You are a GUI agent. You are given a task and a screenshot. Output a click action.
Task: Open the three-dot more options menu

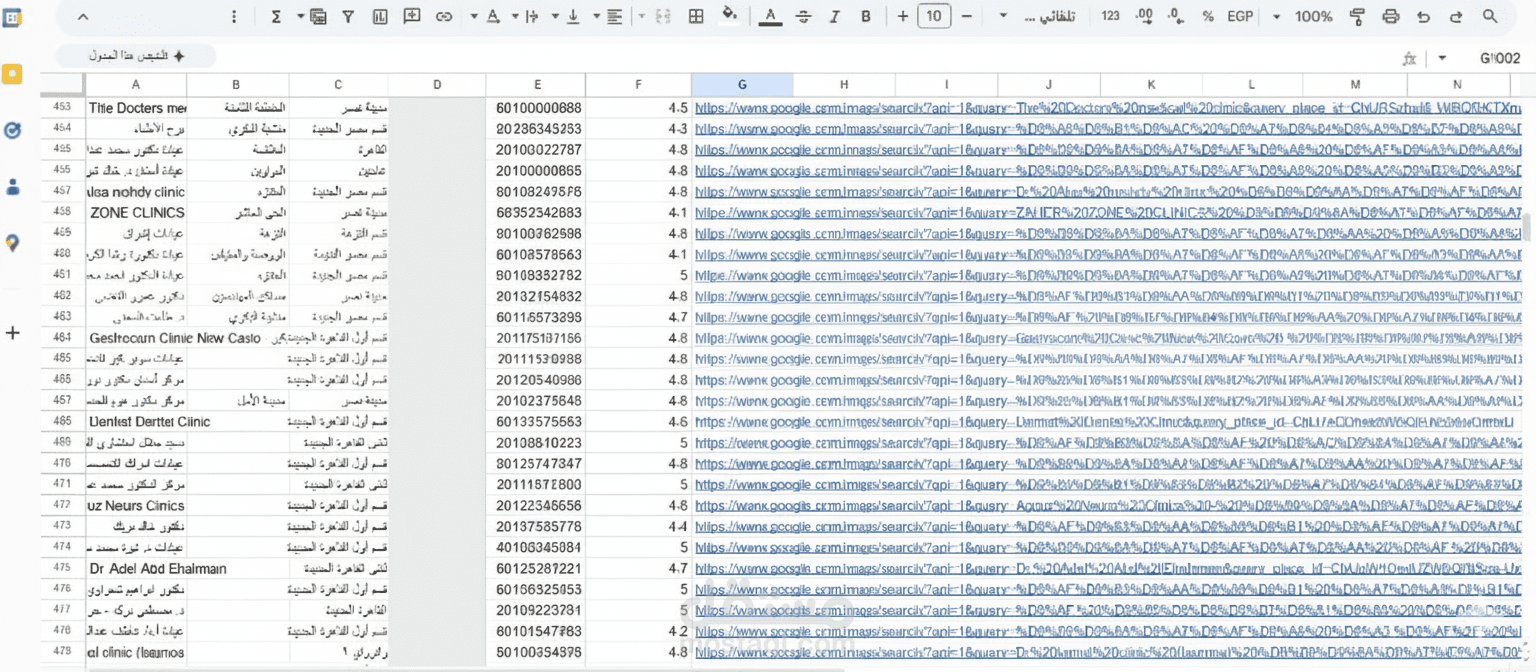pos(234,17)
